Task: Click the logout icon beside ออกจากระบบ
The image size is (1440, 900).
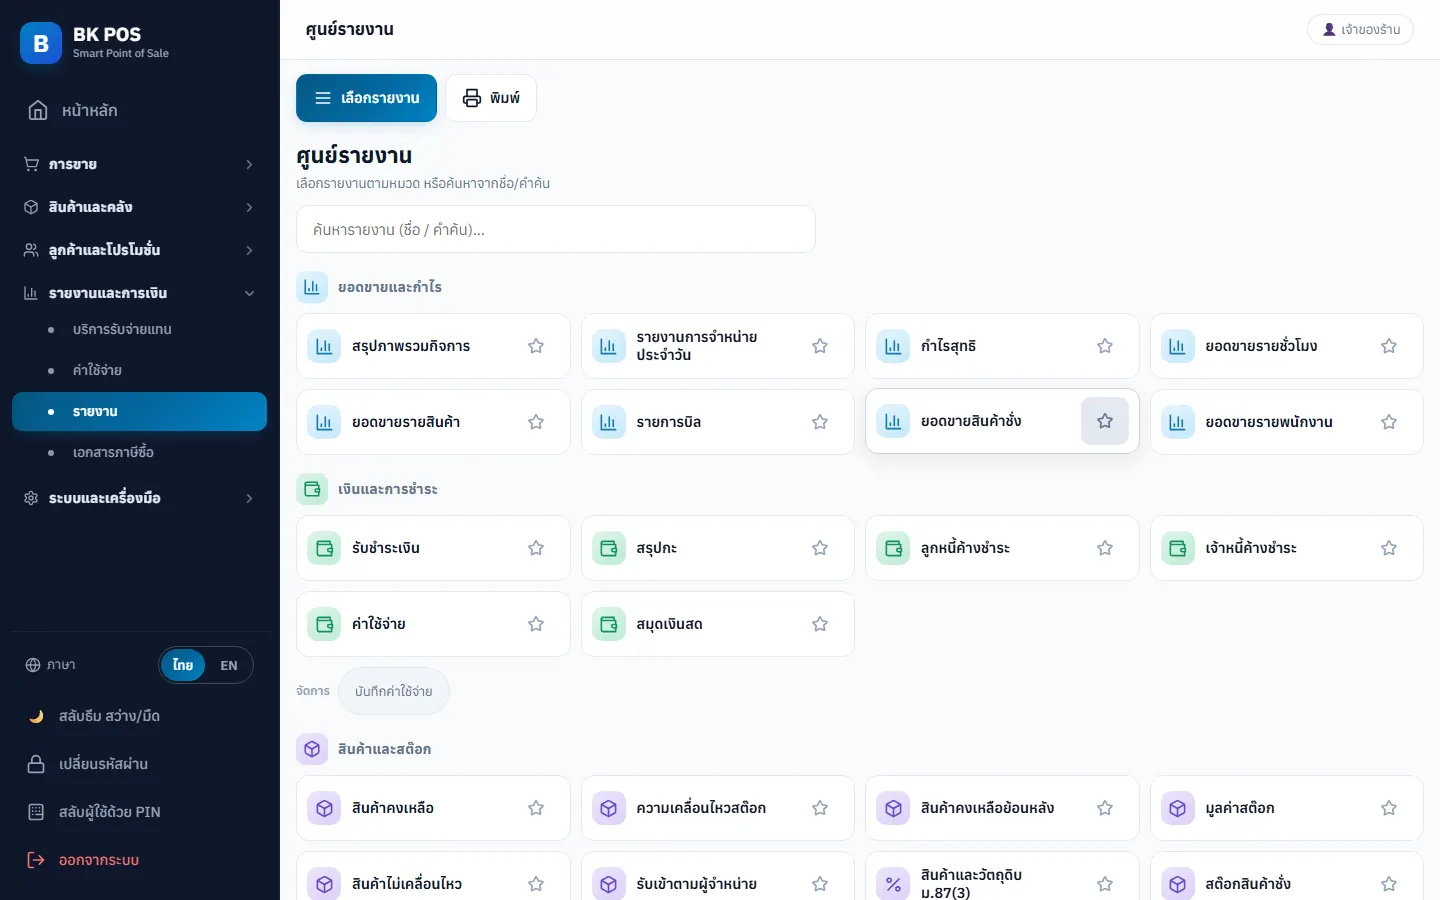Action: [x=36, y=860]
